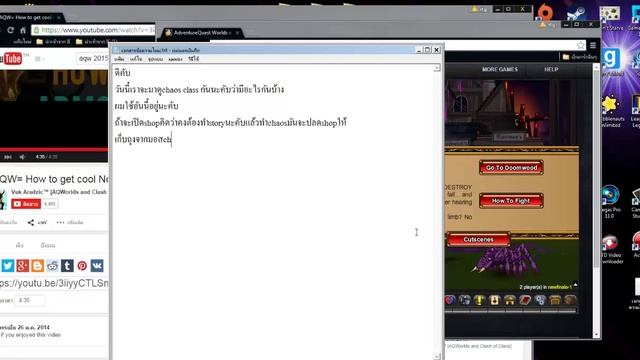This screenshot has width=640, height=360.
Task: Seek on the red video progress bar
Action: click(x=54, y=150)
